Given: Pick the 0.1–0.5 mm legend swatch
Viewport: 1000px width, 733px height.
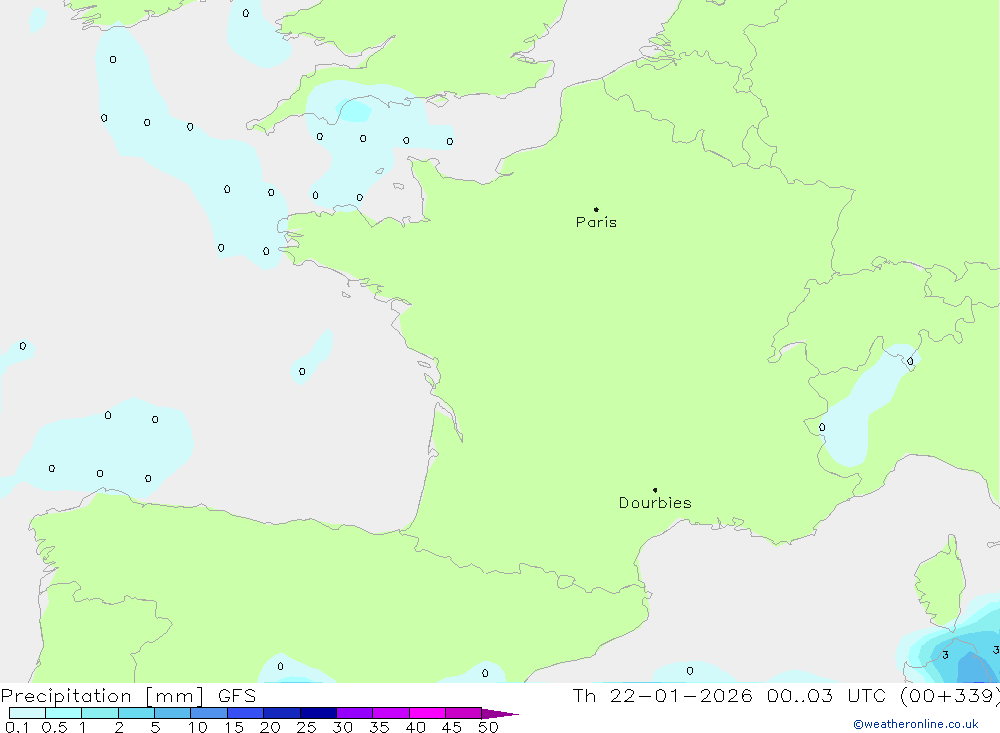Looking at the screenshot, I should 27,713.
